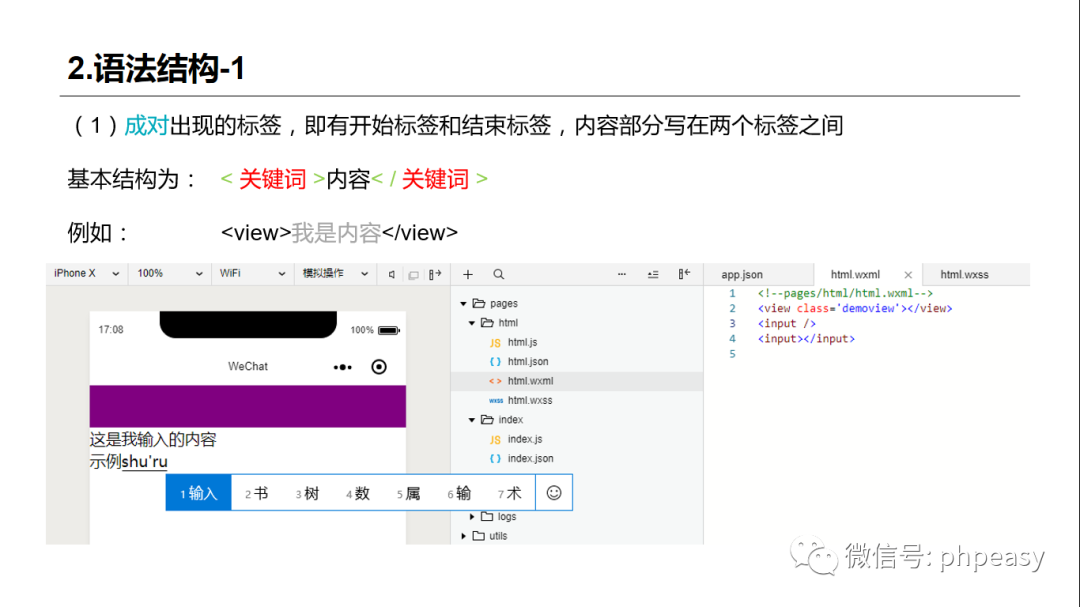
Task: Click the outline/format icon near the editor tabs
Action: [x=653, y=274]
